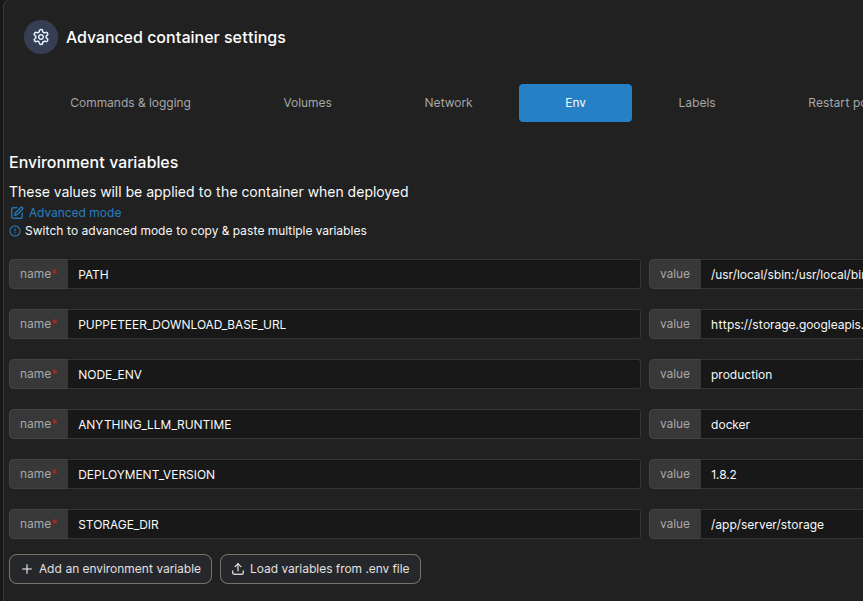Click the PATH name input field
The width and height of the screenshot is (863, 601).
click(353, 274)
